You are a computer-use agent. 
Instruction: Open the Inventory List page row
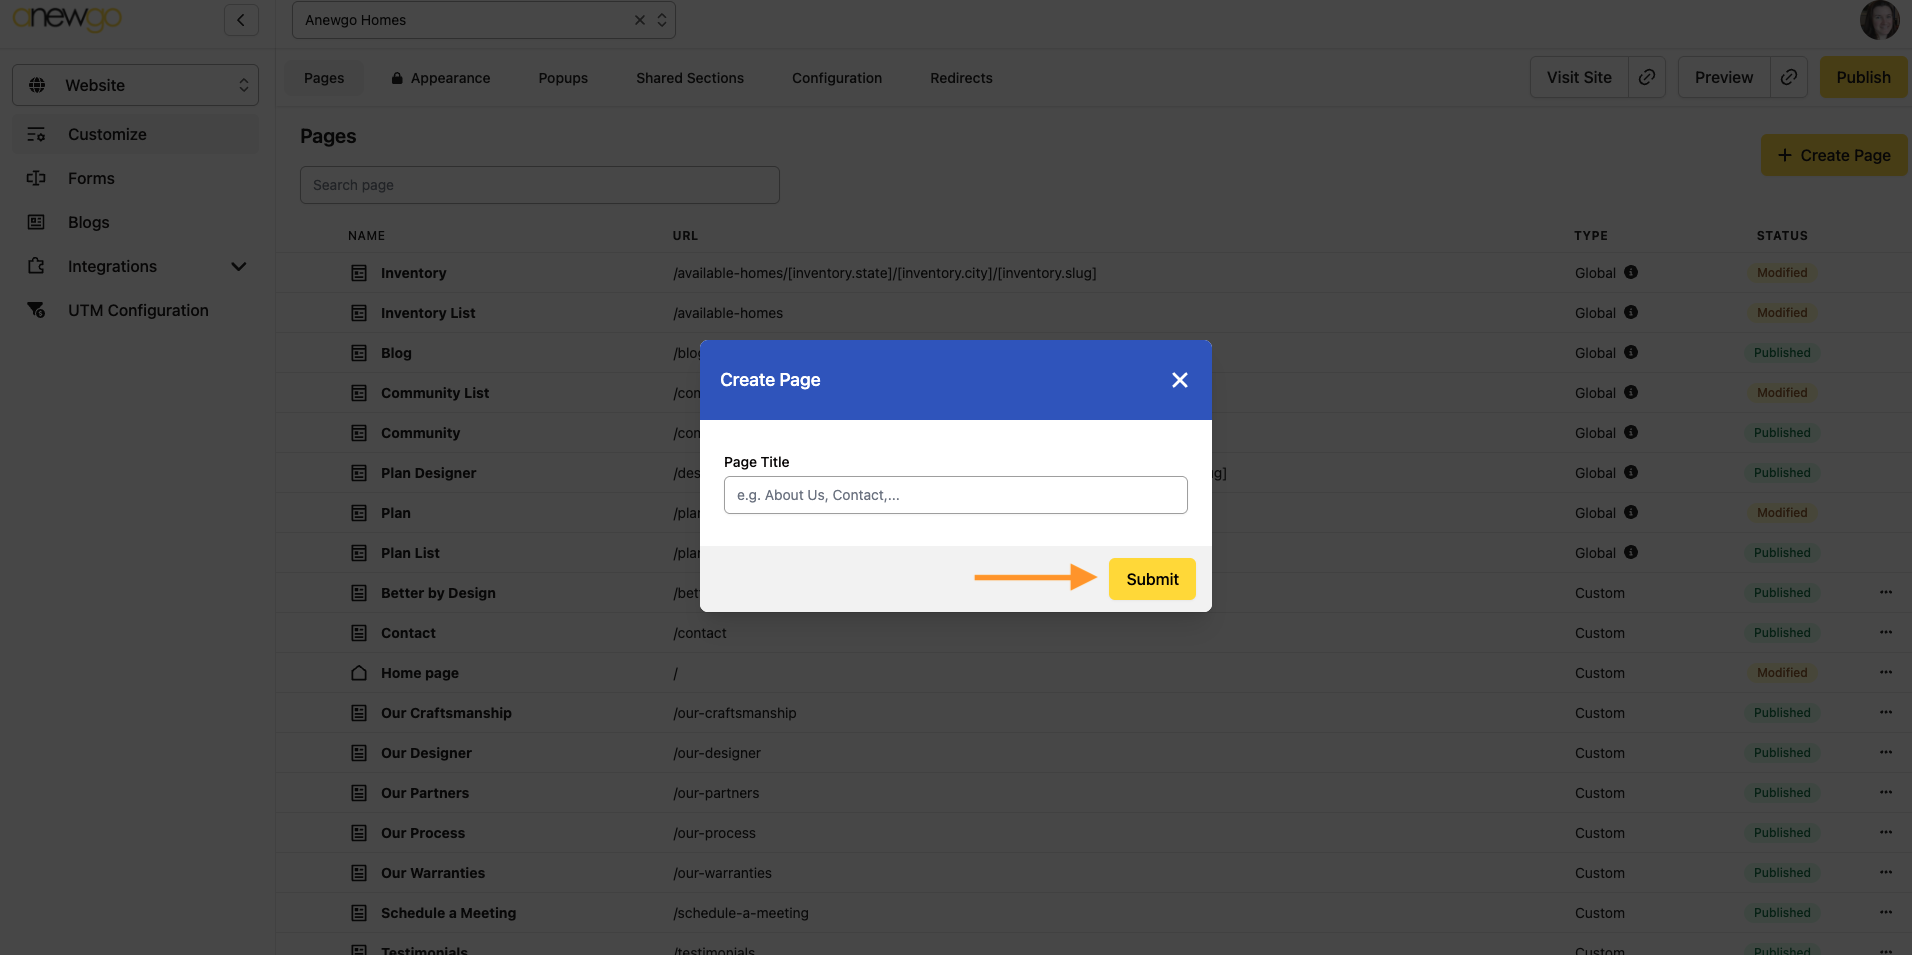pyautogui.click(x=1093, y=313)
